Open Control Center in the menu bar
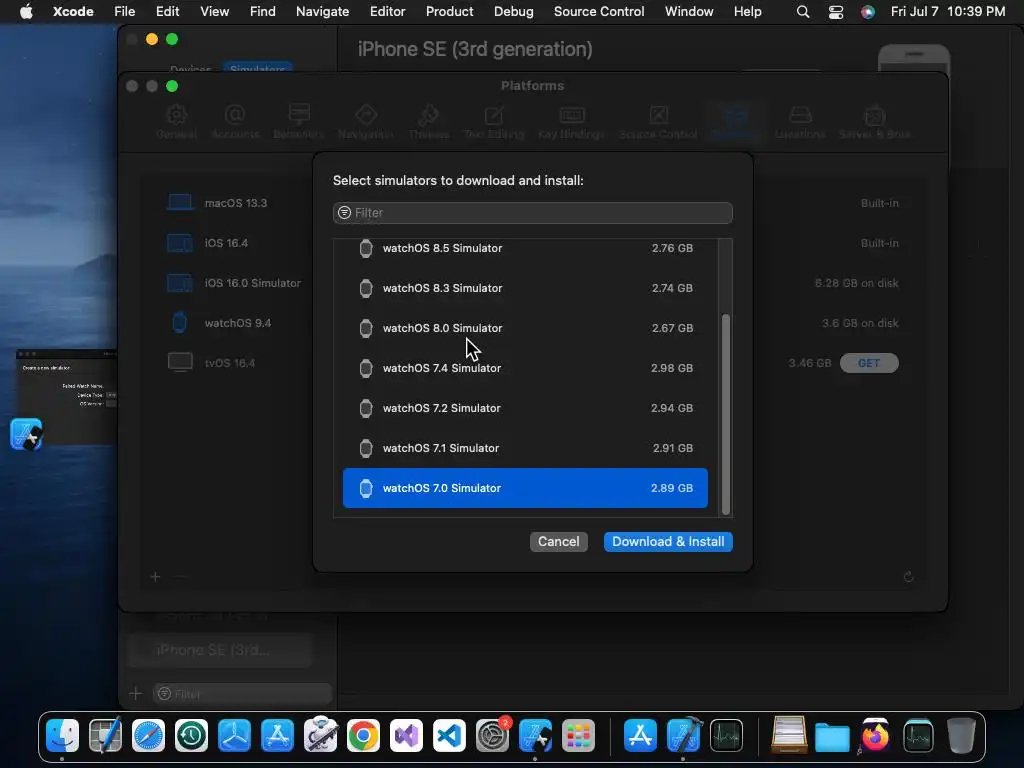 coord(836,12)
